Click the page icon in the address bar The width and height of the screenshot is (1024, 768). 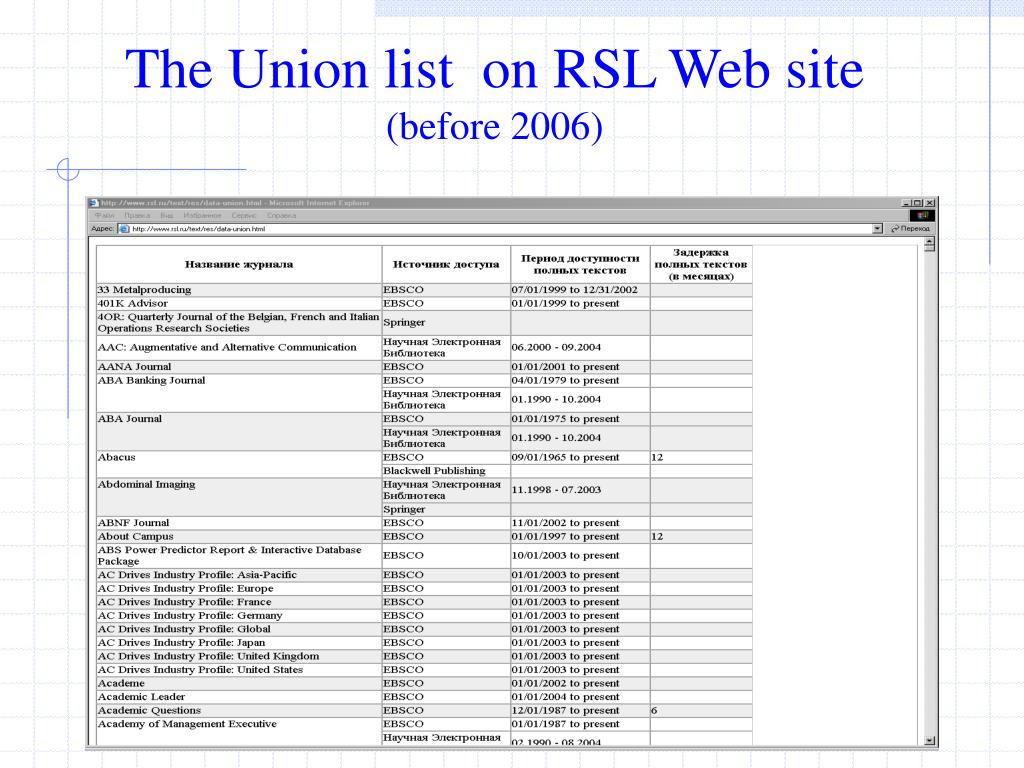pos(123,228)
